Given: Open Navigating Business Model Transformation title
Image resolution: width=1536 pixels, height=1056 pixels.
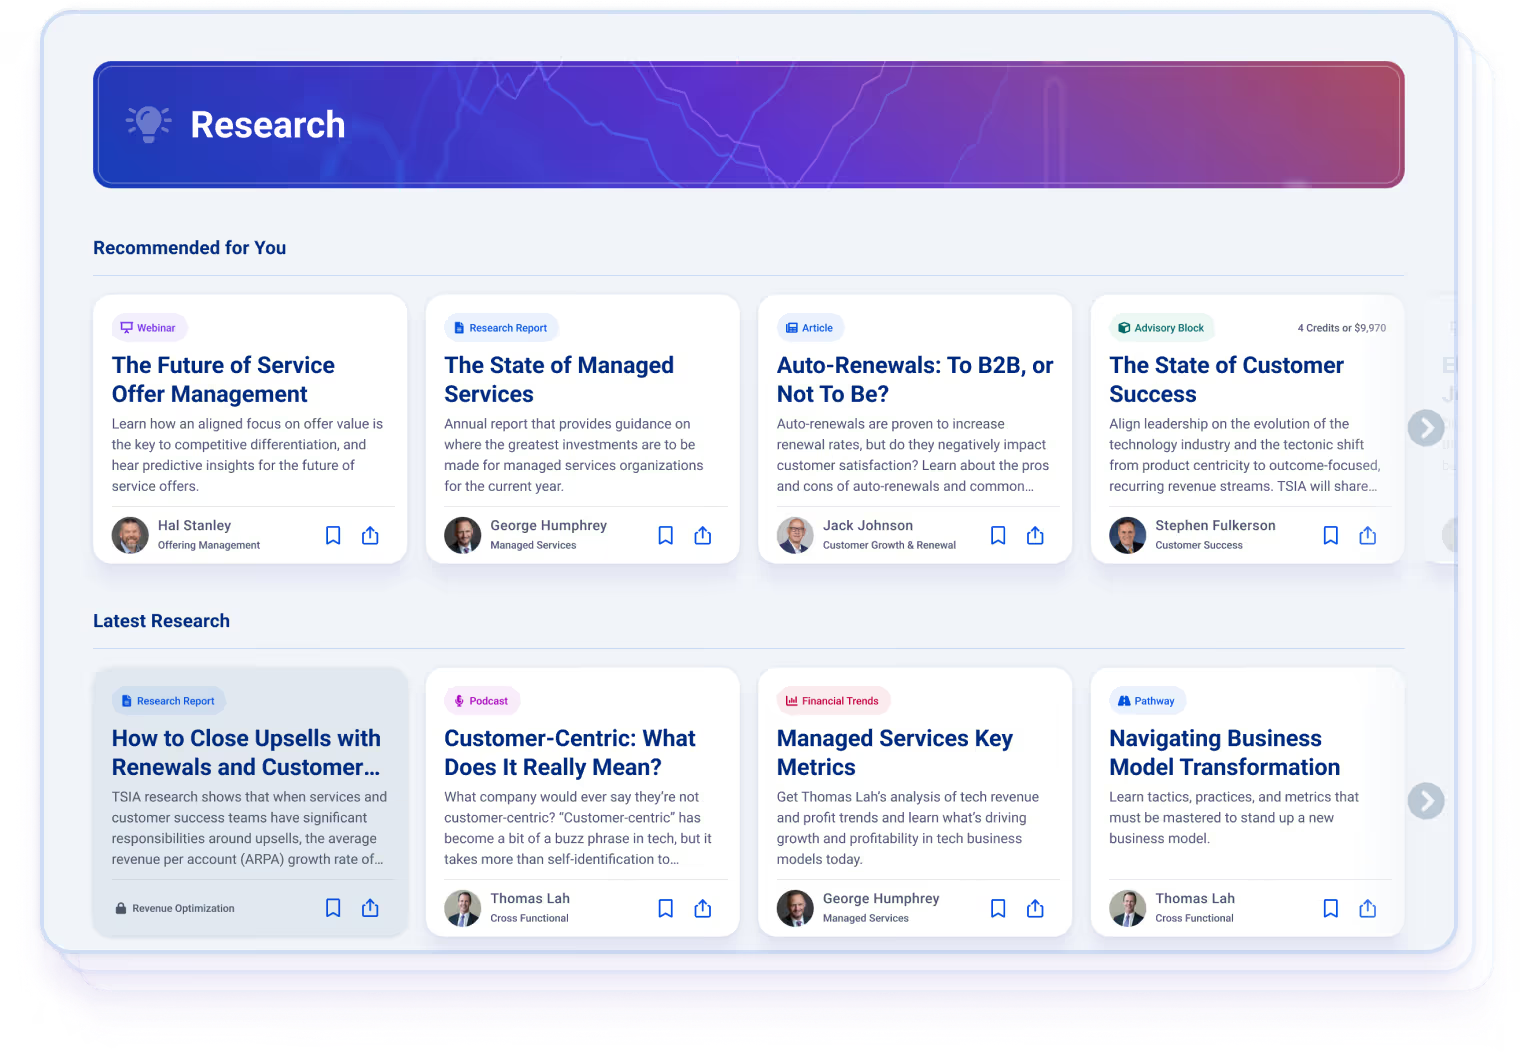Looking at the screenshot, I should click(x=1225, y=753).
